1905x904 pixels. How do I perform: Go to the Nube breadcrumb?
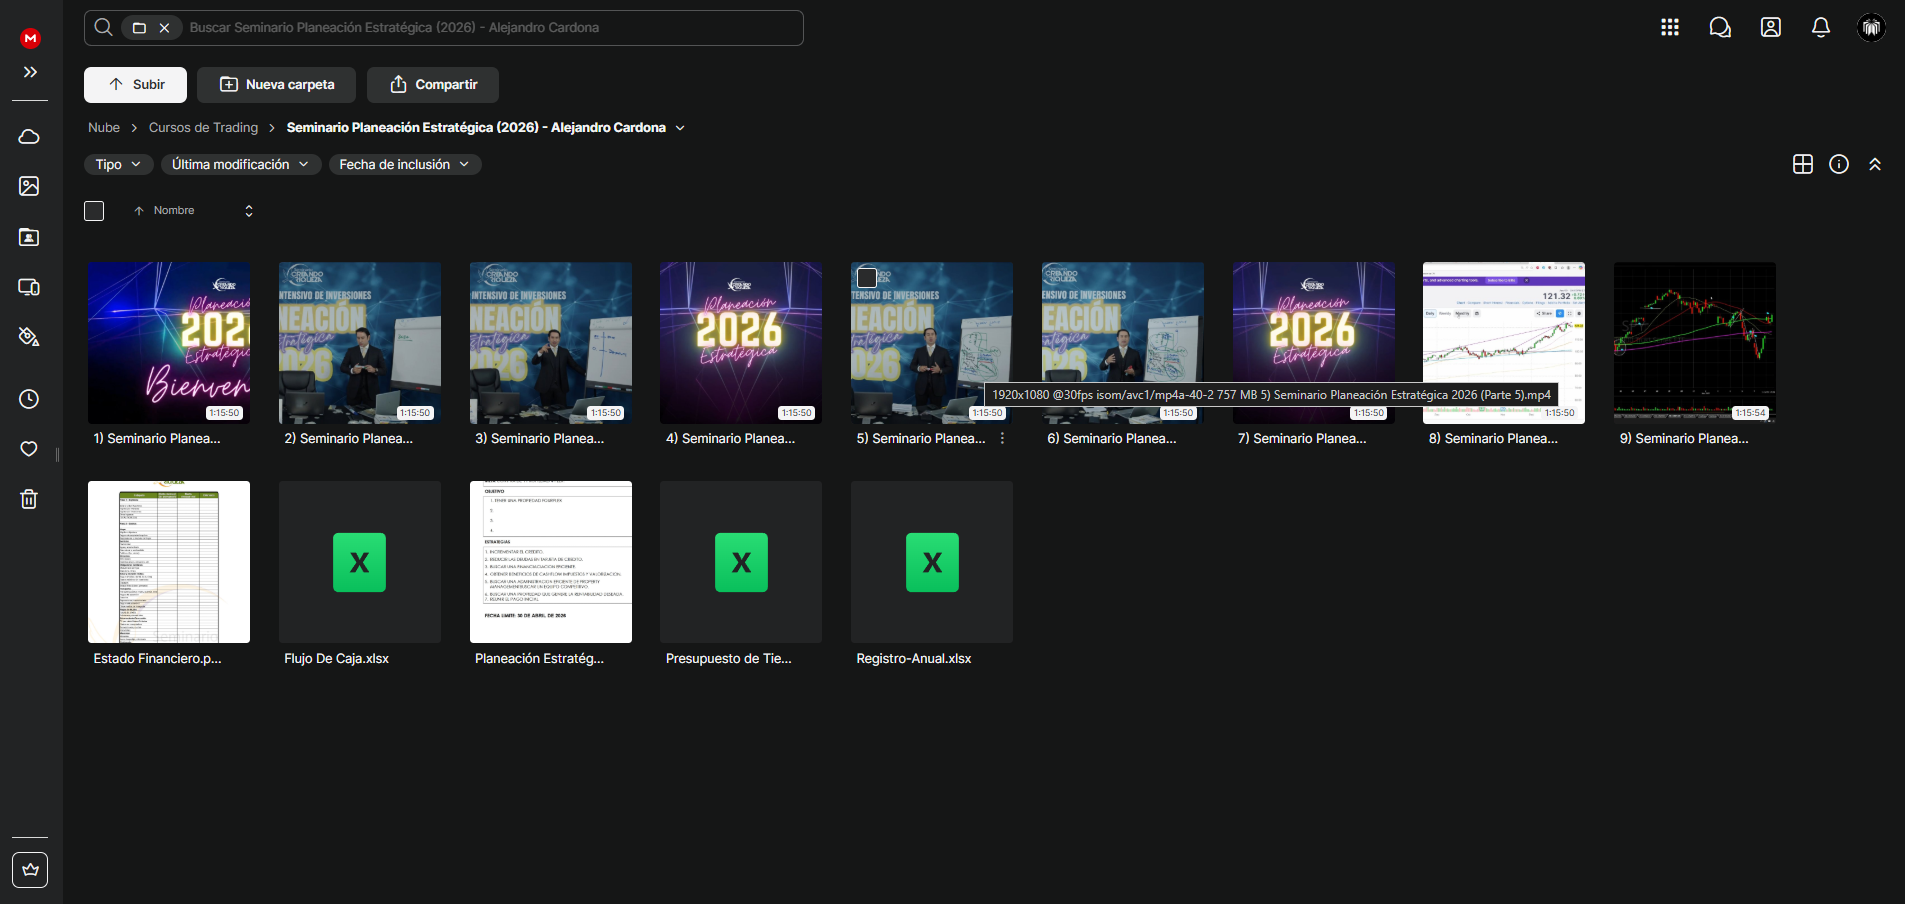104,127
